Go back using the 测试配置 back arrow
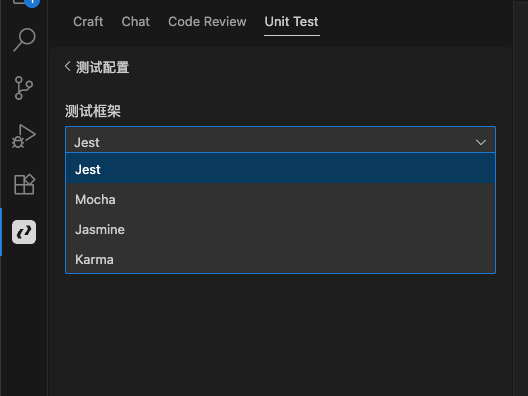The image size is (528, 396). pyautogui.click(x=67, y=66)
